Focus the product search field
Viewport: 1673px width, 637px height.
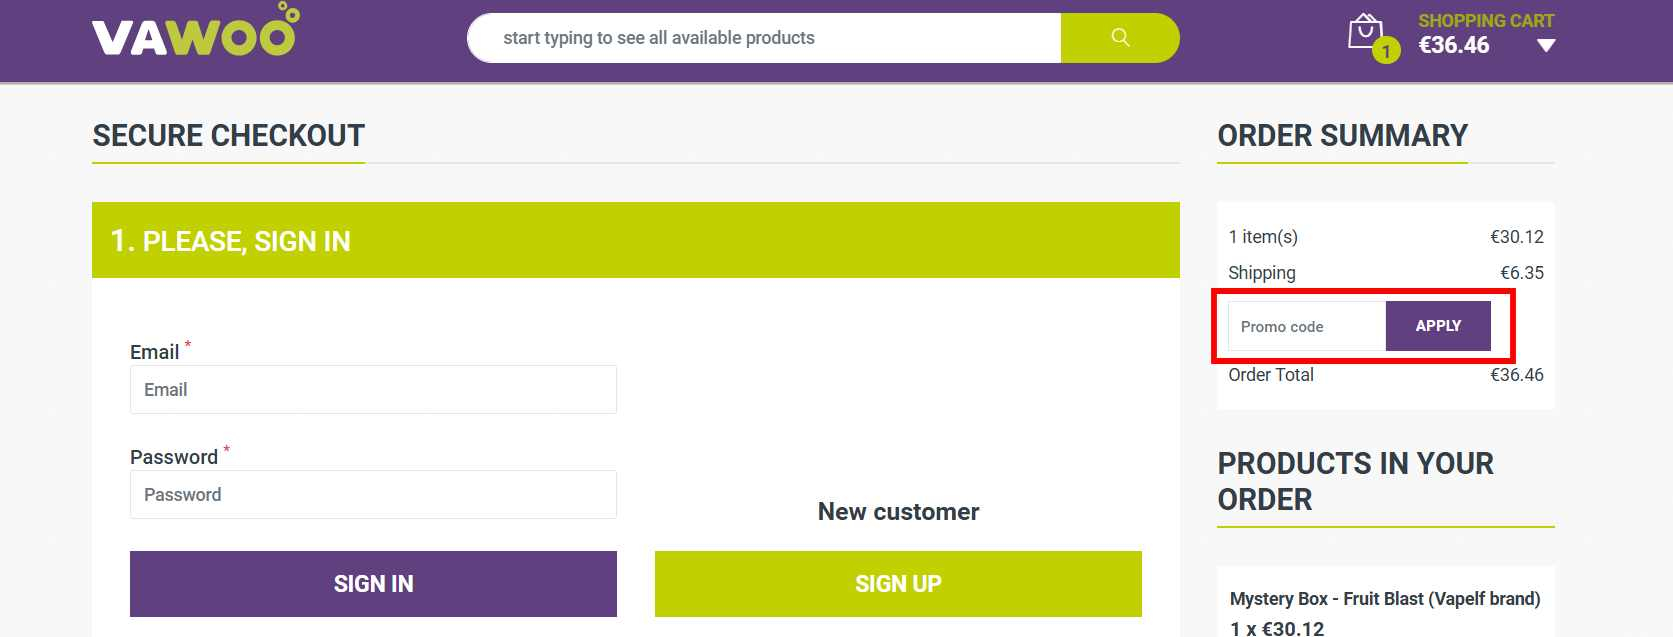[x=763, y=38]
